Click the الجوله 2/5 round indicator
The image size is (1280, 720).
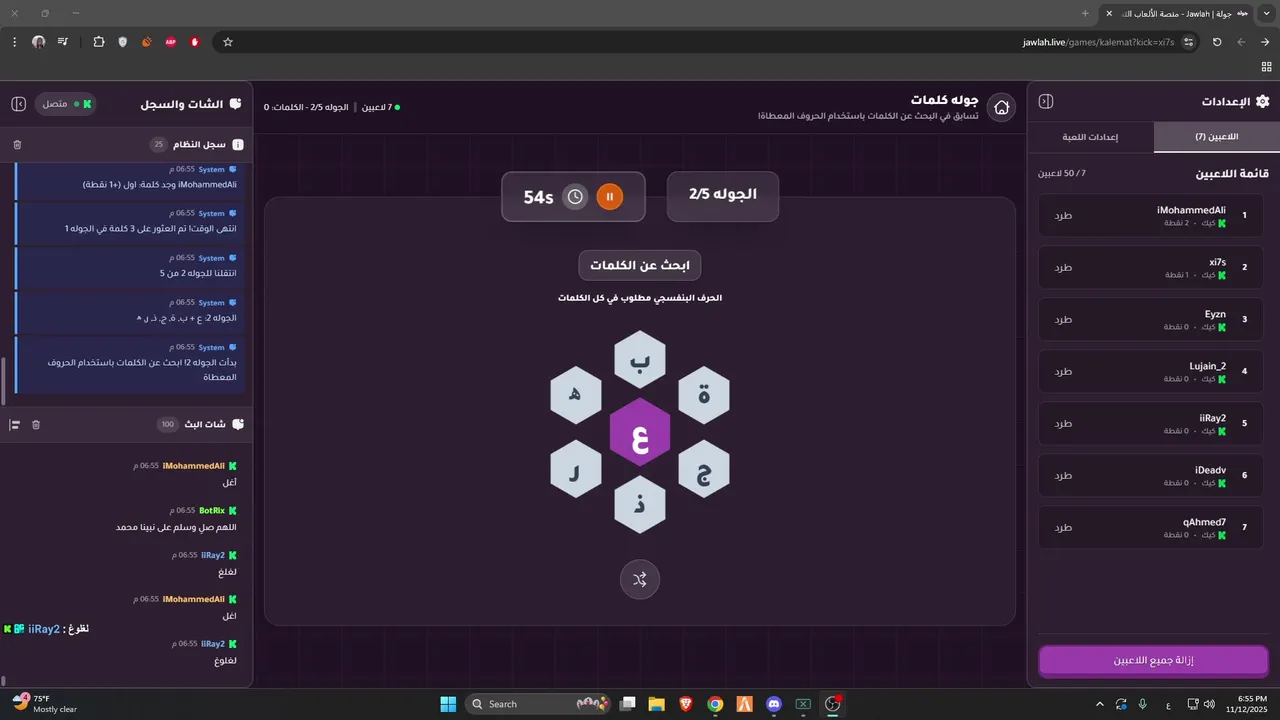click(x=723, y=195)
